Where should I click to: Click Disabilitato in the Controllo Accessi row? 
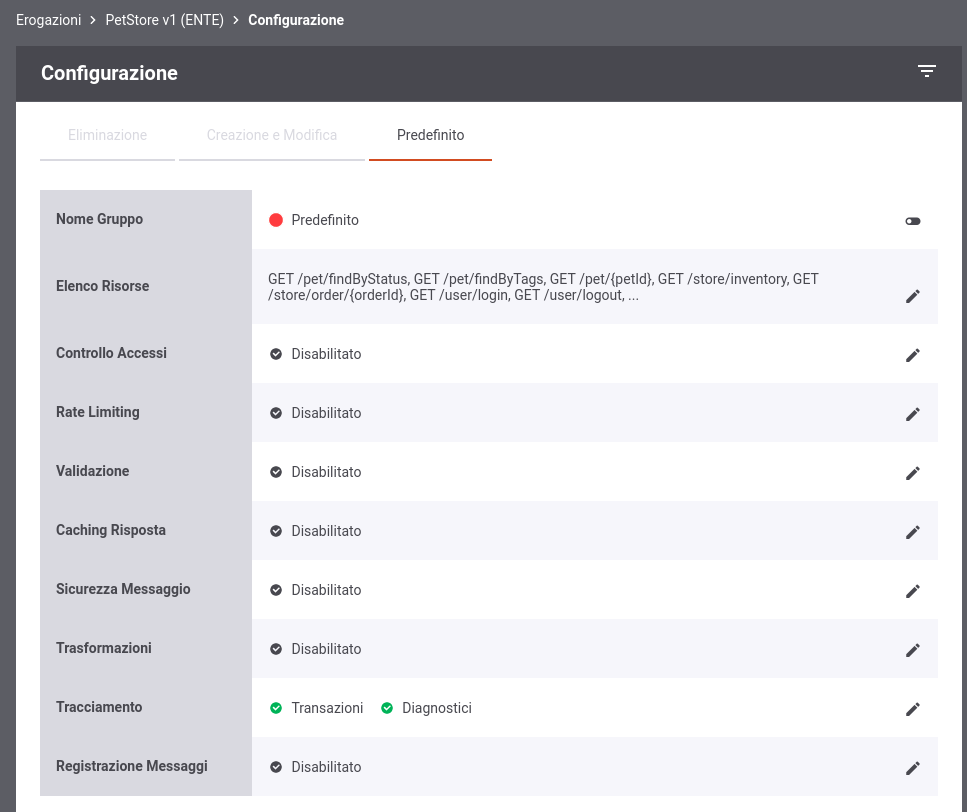pos(326,354)
